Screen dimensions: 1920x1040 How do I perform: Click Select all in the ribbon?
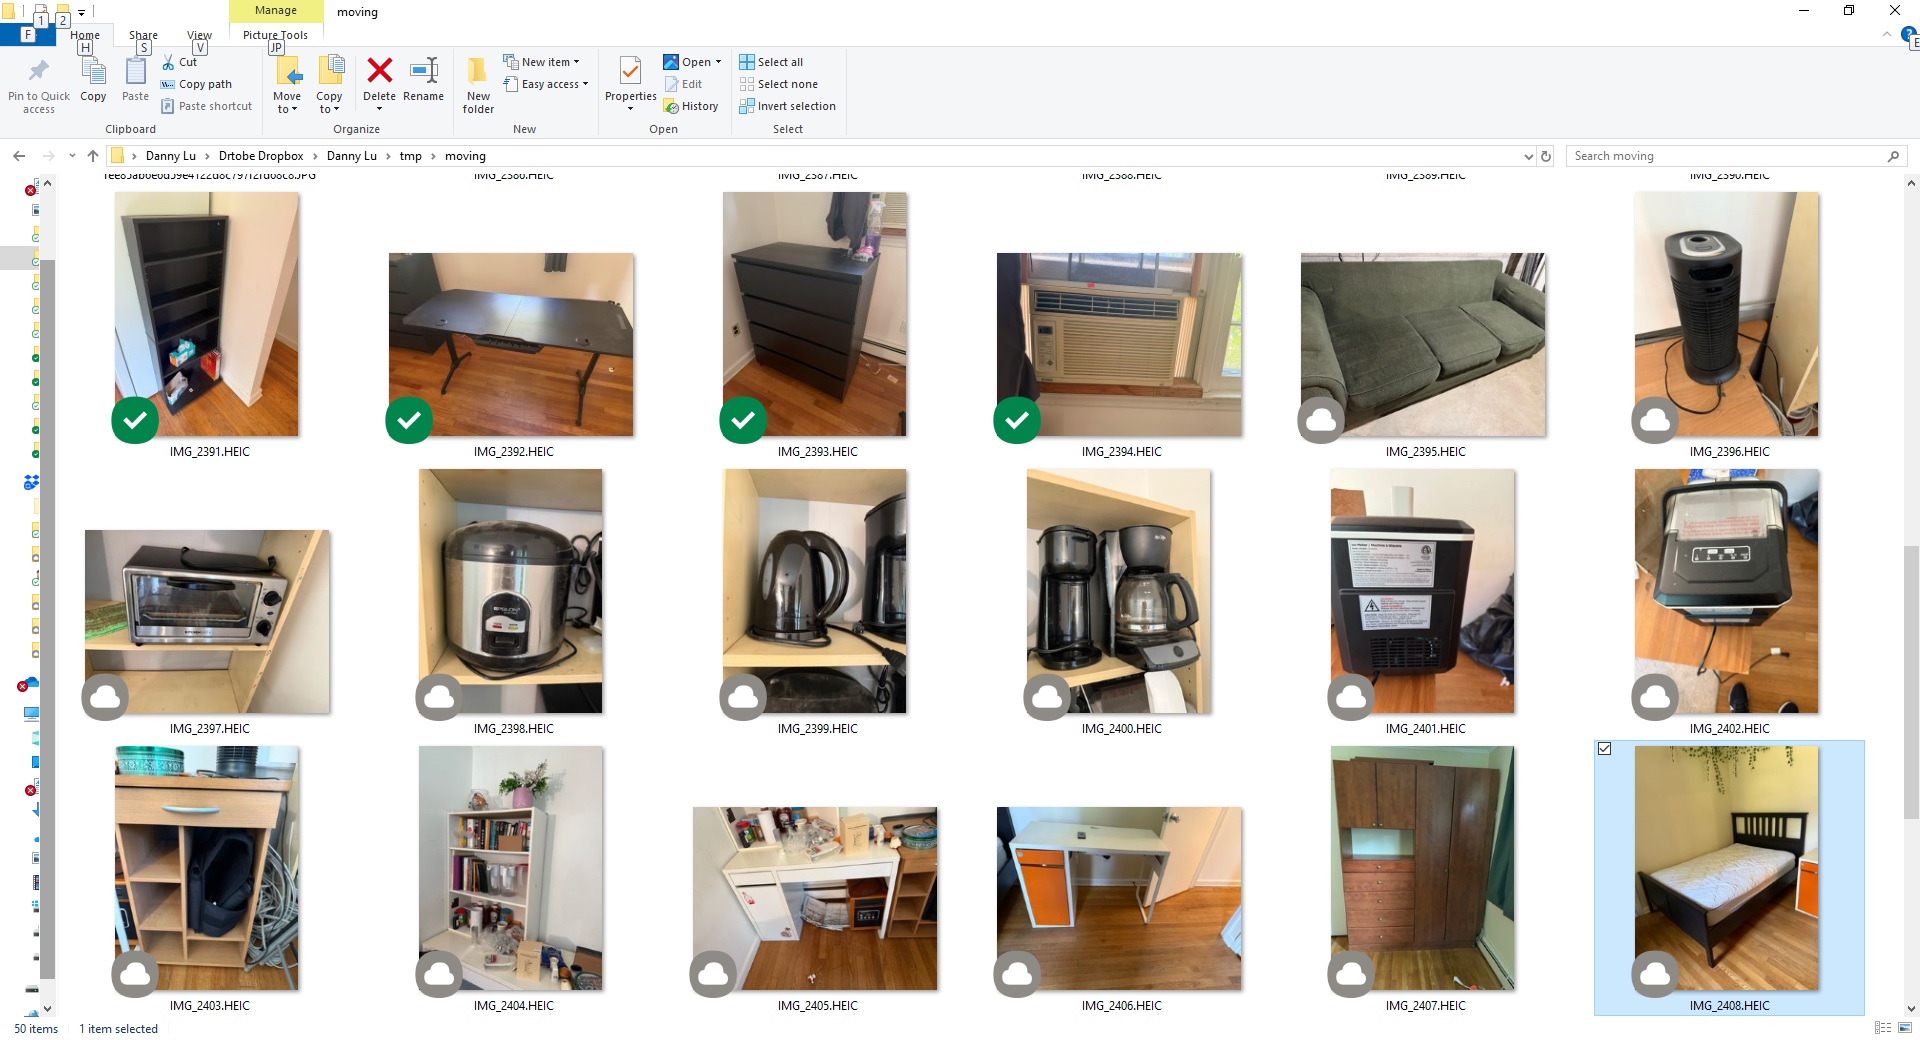point(771,62)
